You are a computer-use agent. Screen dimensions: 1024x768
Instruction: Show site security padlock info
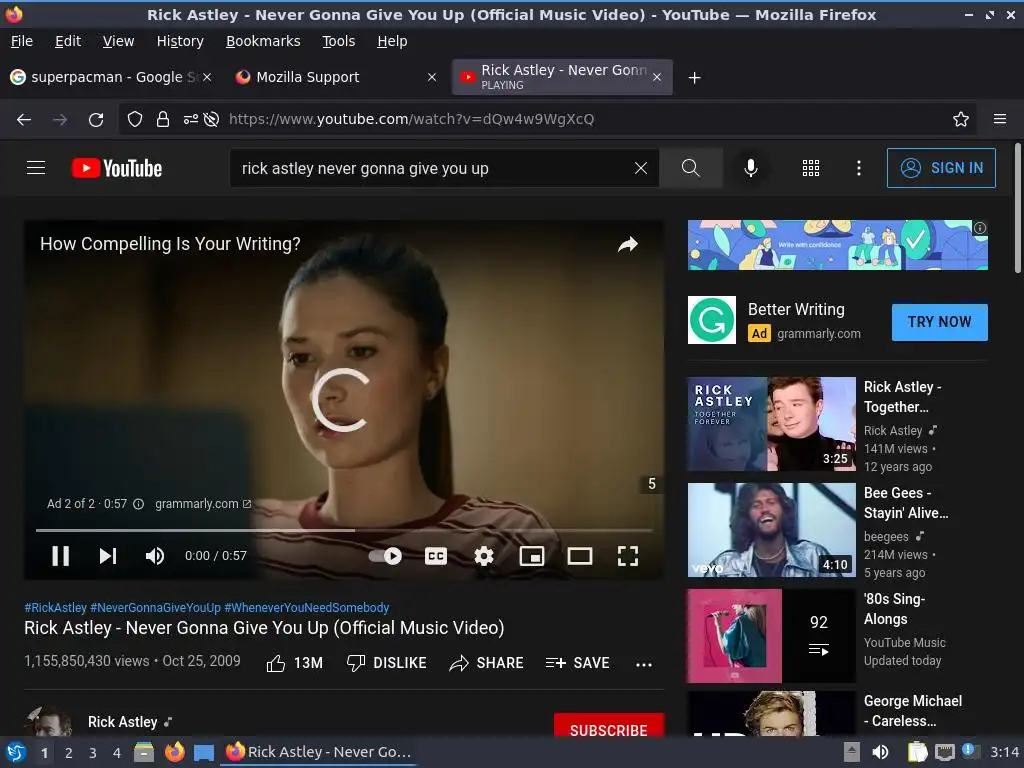tap(163, 119)
